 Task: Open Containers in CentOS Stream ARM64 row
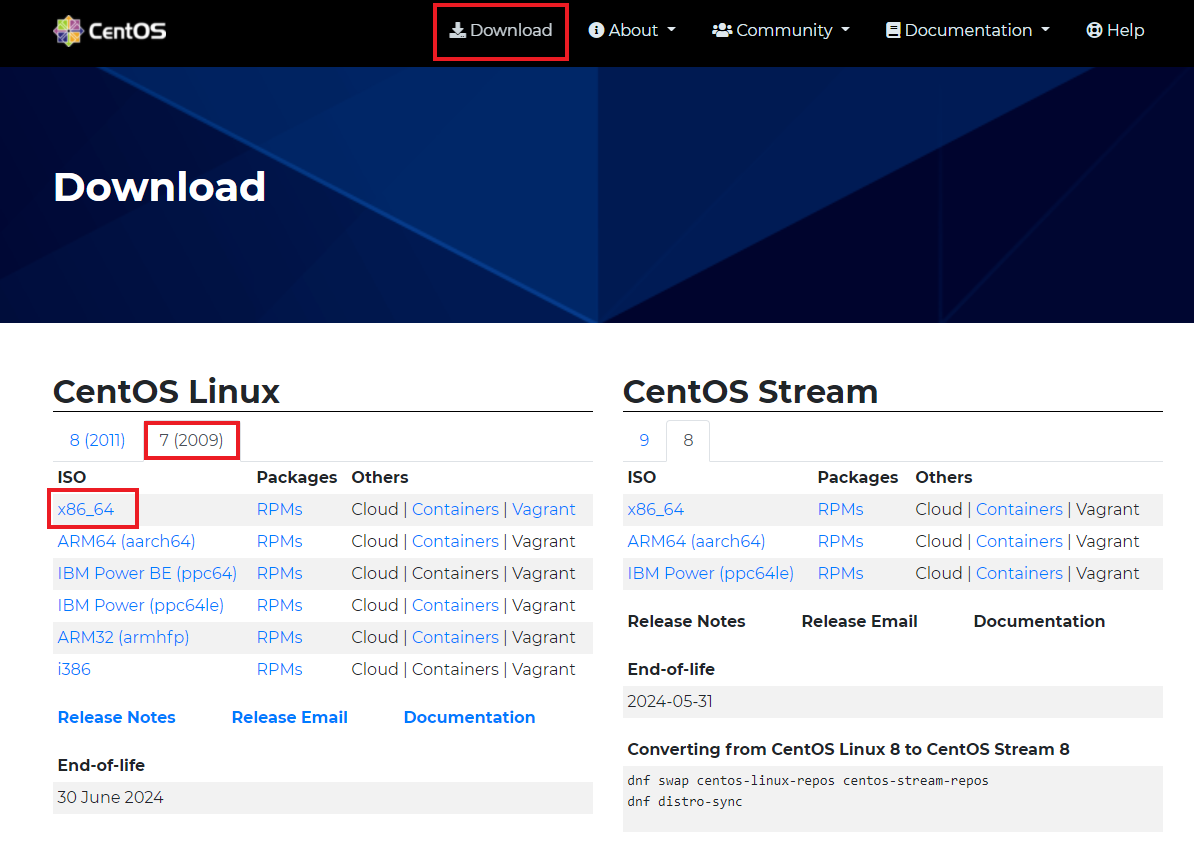(x=1020, y=541)
